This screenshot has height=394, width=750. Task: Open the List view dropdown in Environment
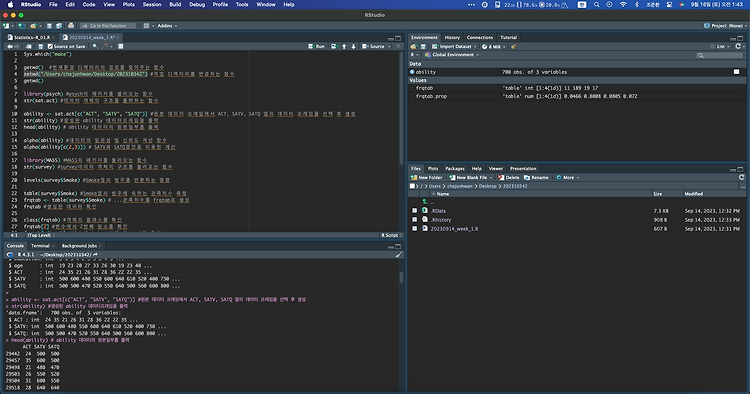tap(722, 46)
